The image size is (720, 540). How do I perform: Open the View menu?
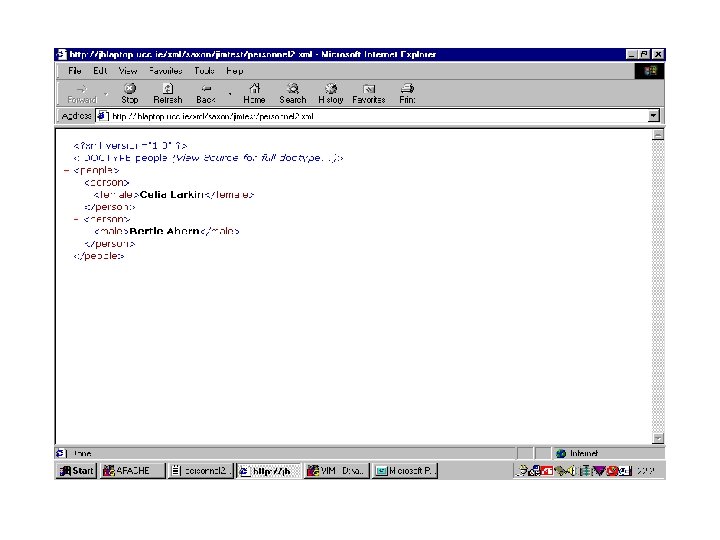pos(128,71)
